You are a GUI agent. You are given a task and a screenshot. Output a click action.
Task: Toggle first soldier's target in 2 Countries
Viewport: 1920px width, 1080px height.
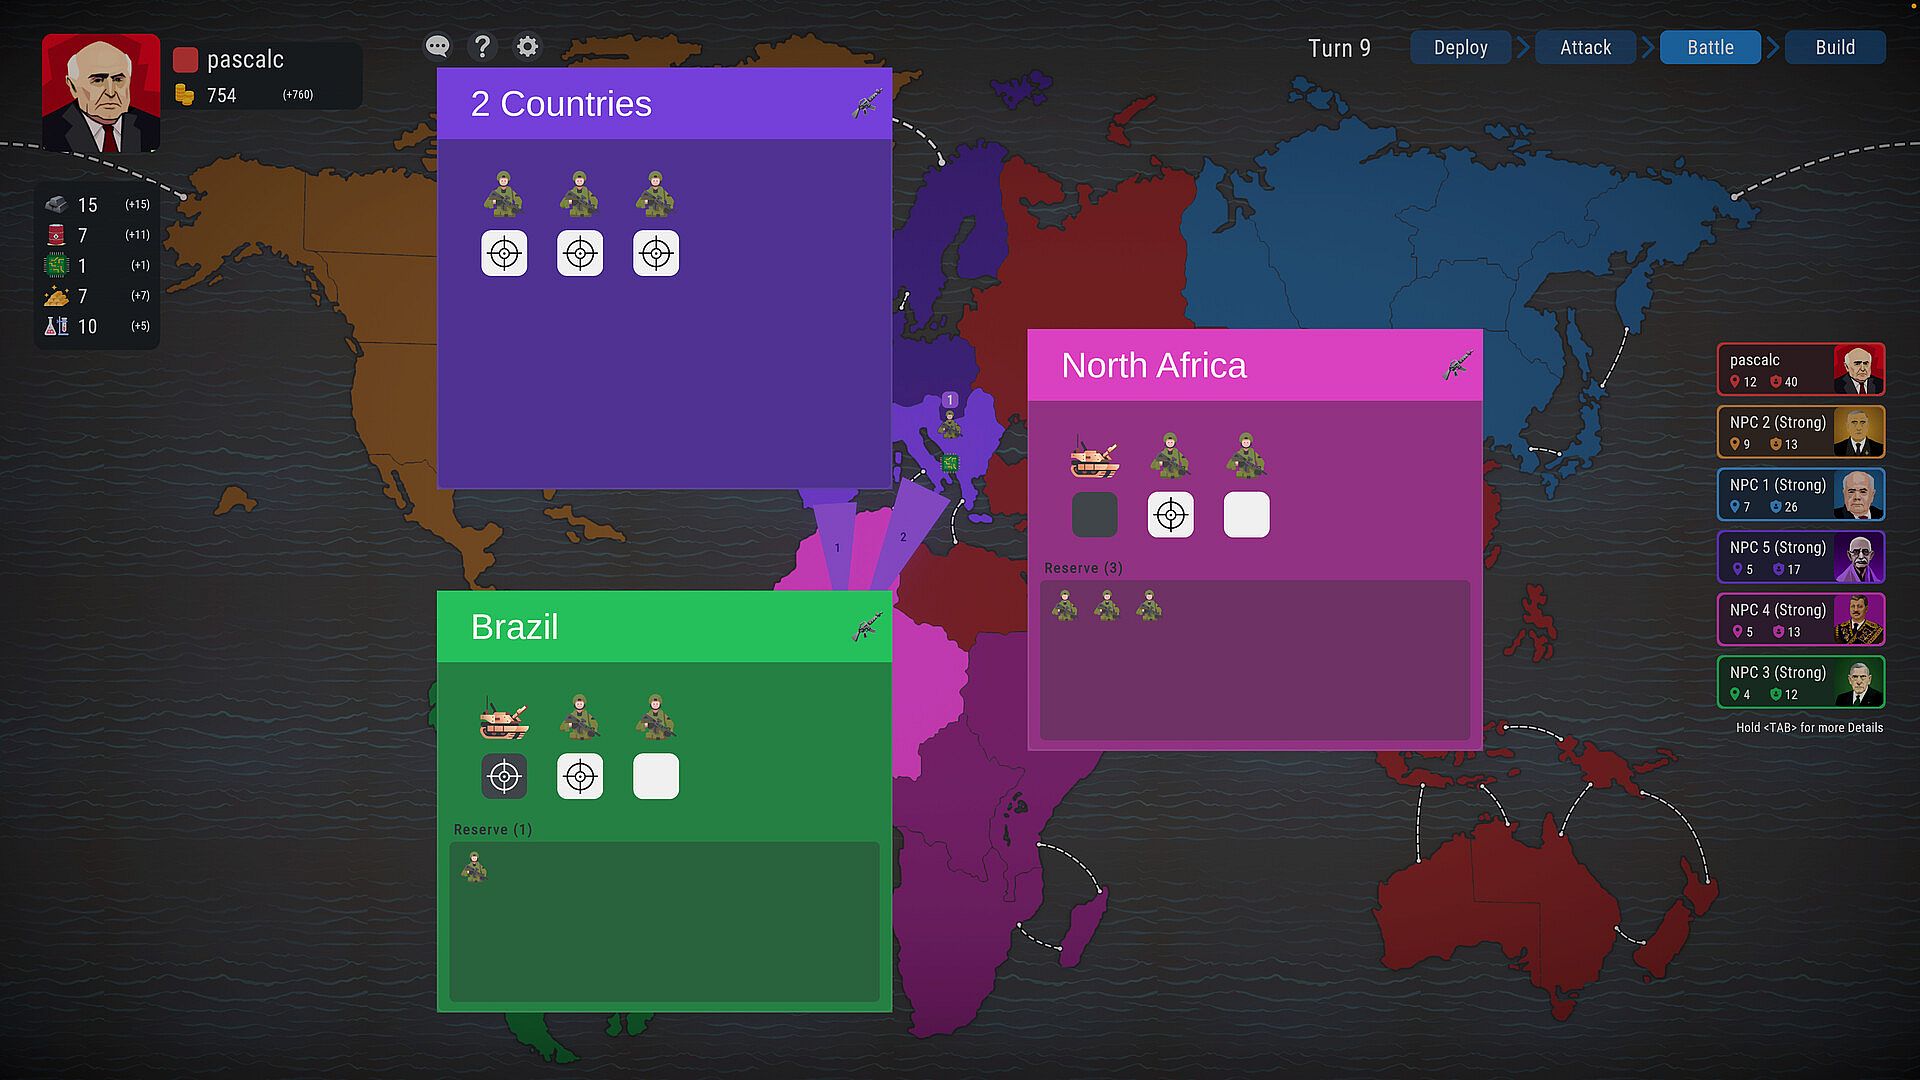[x=504, y=253]
